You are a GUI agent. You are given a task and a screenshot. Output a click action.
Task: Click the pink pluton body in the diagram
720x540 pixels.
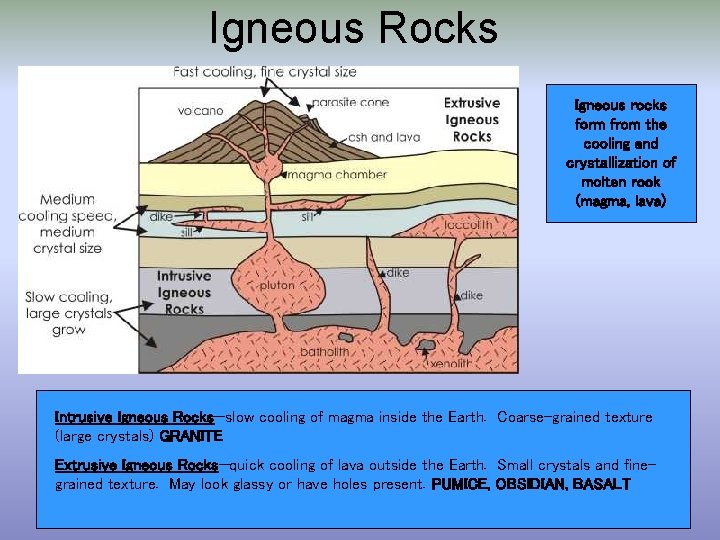(278, 280)
